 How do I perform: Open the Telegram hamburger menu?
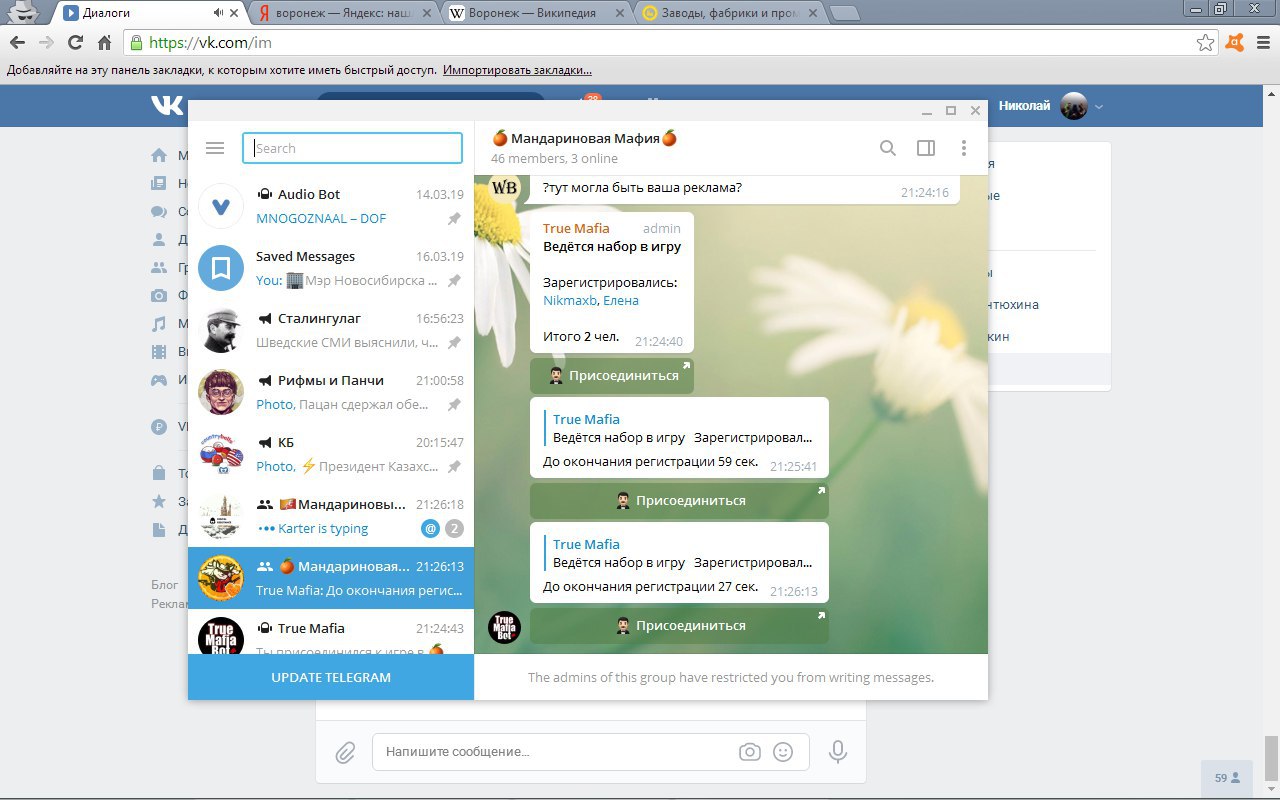215,148
